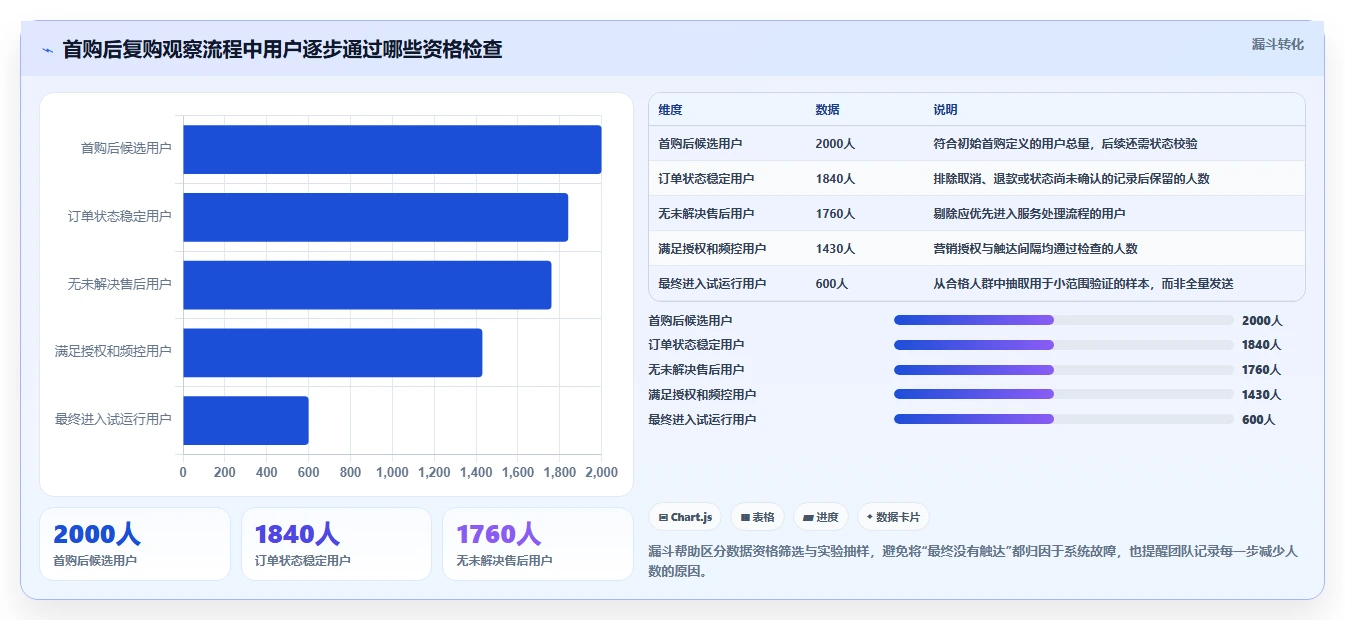
Task: Click the 600 tick on the chart axis
Action: point(308,472)
